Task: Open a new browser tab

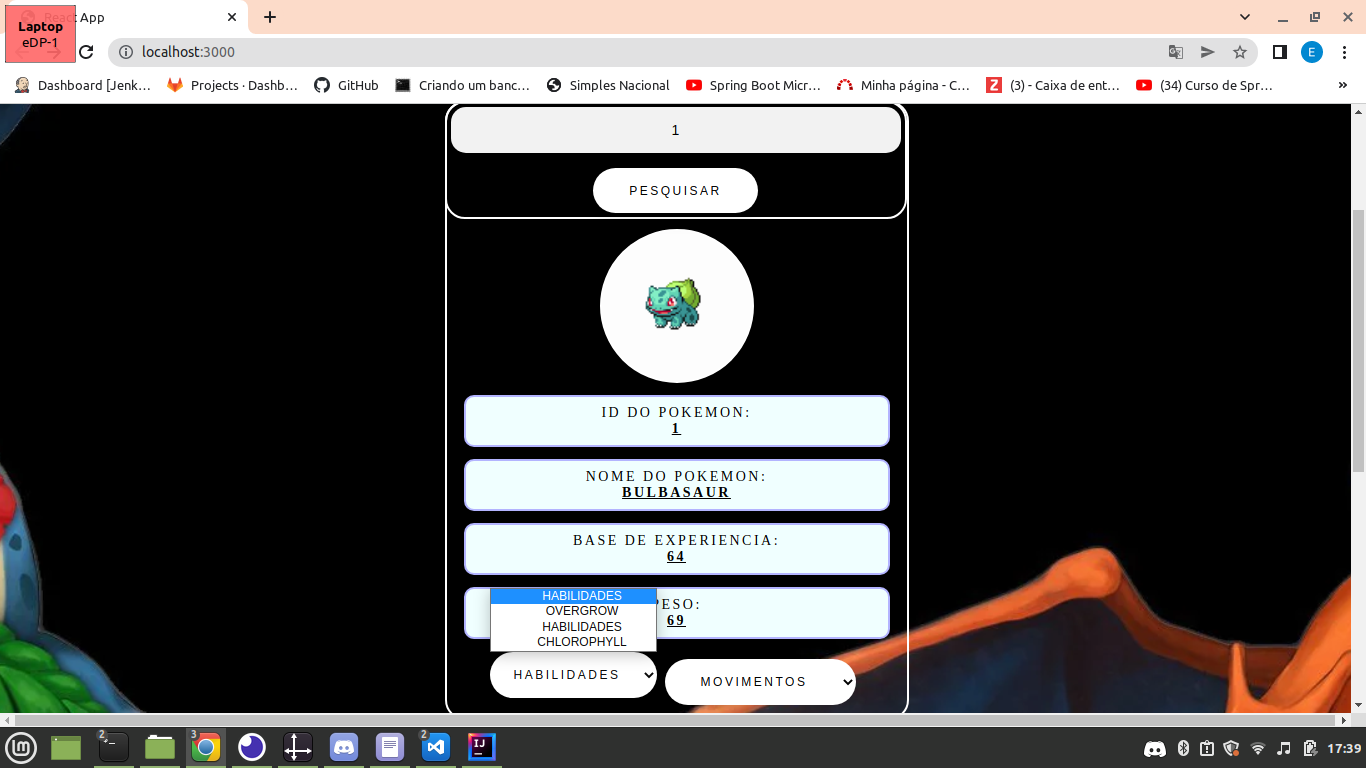Action: tap(270, 17)
